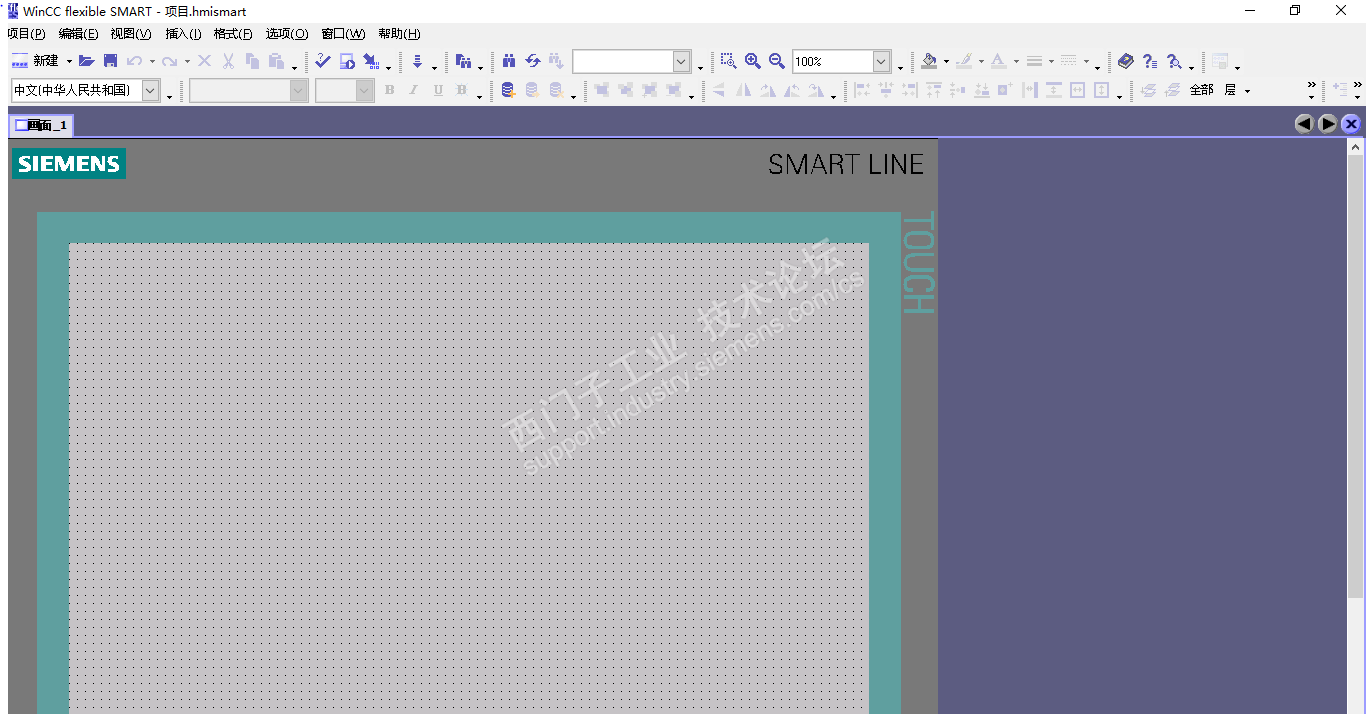Click the 新建 (New) toolbar button
The width and height of the screenshot is (1366, 714).
[x=35, y=61]
